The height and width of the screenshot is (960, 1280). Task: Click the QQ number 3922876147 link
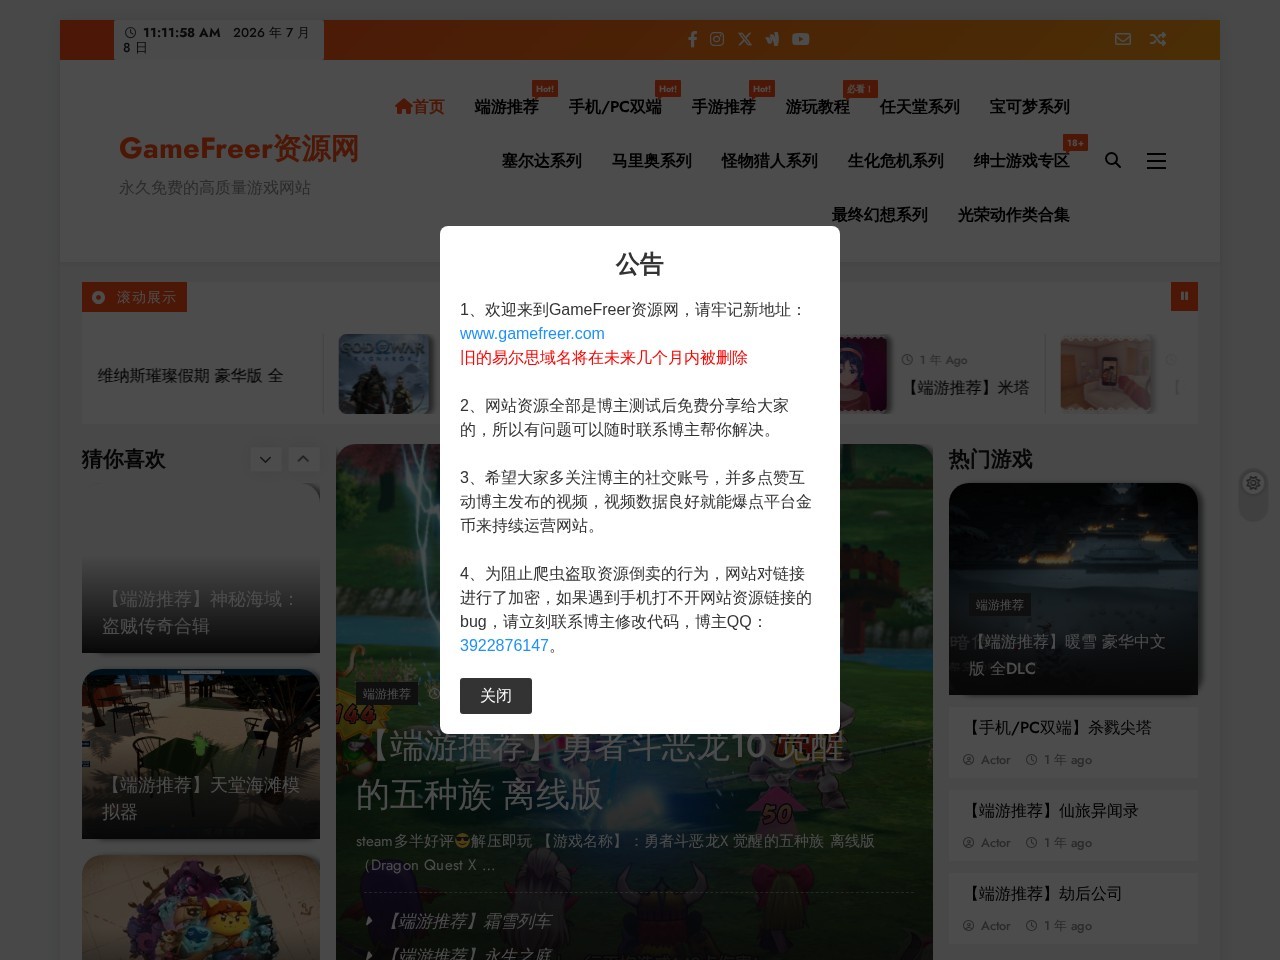click(504, 646)
